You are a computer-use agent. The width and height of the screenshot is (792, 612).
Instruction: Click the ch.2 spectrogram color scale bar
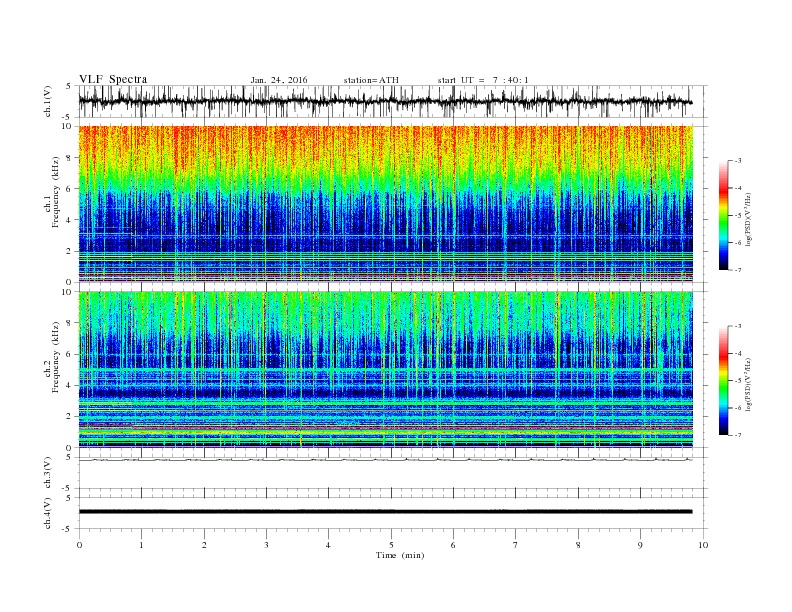pyautogui.click(x=723, y=381)
